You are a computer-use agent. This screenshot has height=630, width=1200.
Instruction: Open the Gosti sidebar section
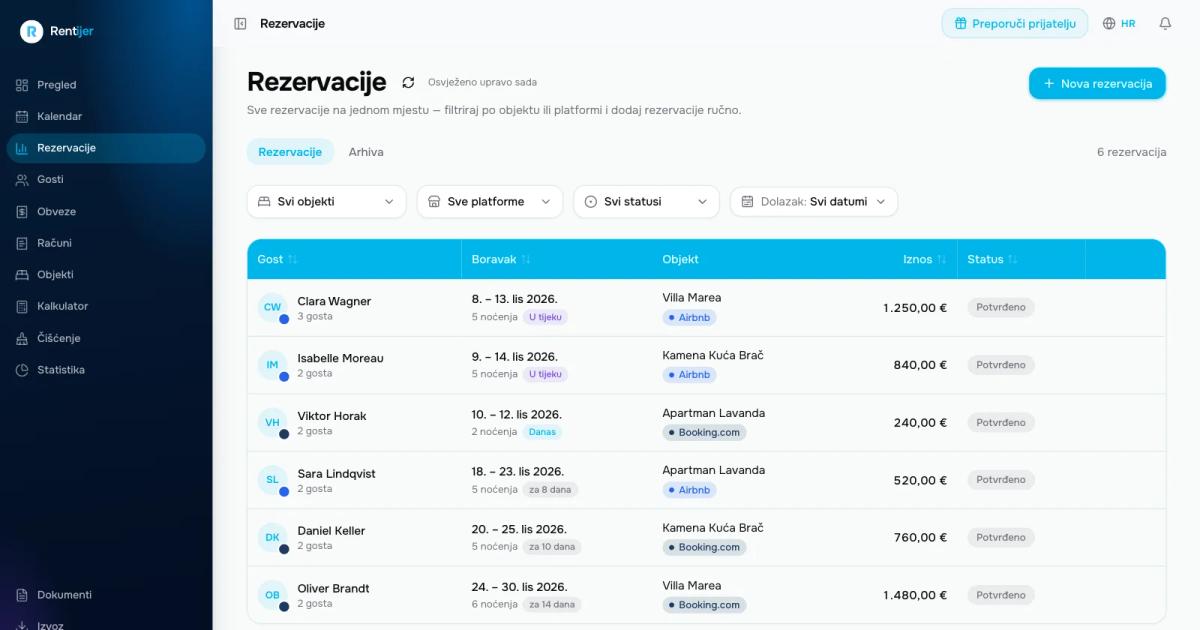click(x=106, y=180)
